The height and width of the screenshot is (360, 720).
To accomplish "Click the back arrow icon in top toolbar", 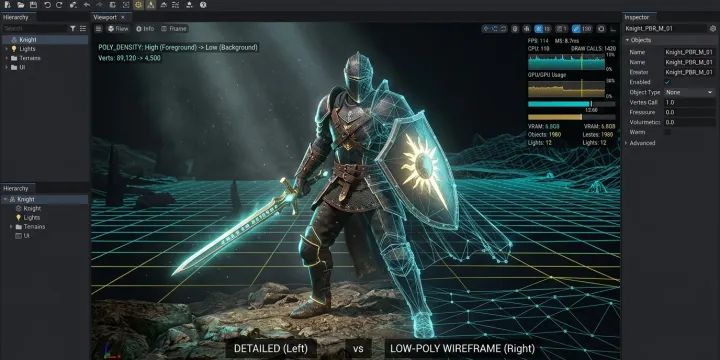I will pos(87,5).
